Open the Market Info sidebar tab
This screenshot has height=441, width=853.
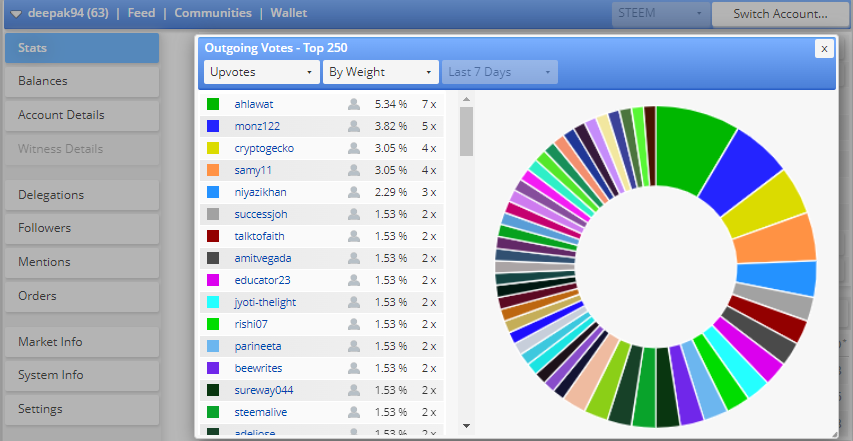82,341
